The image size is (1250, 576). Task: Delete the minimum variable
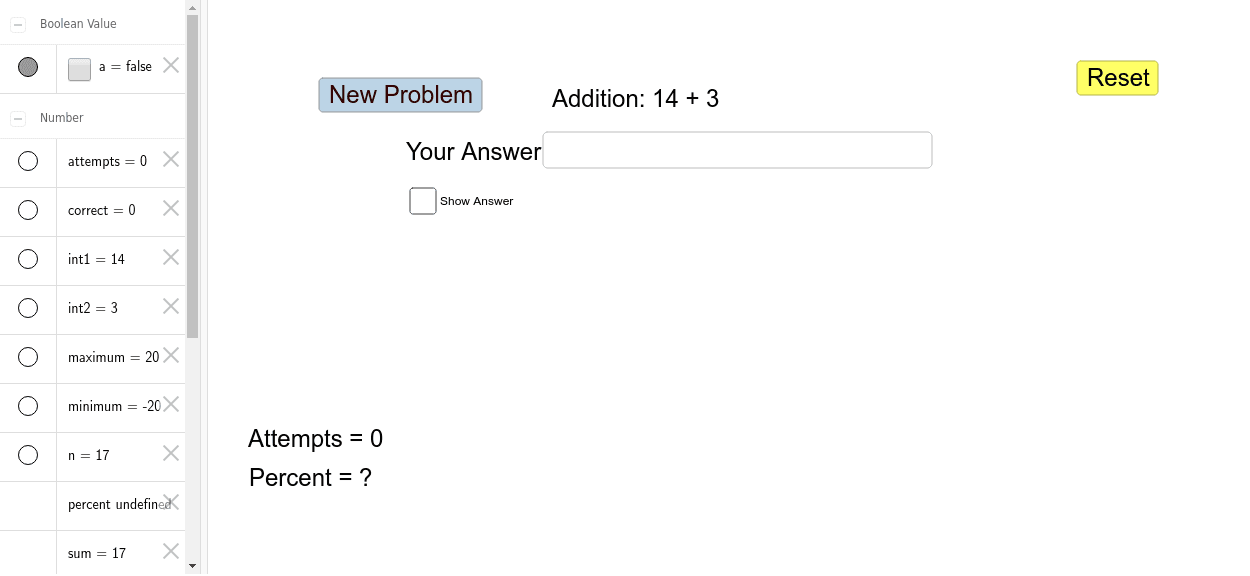170,404
